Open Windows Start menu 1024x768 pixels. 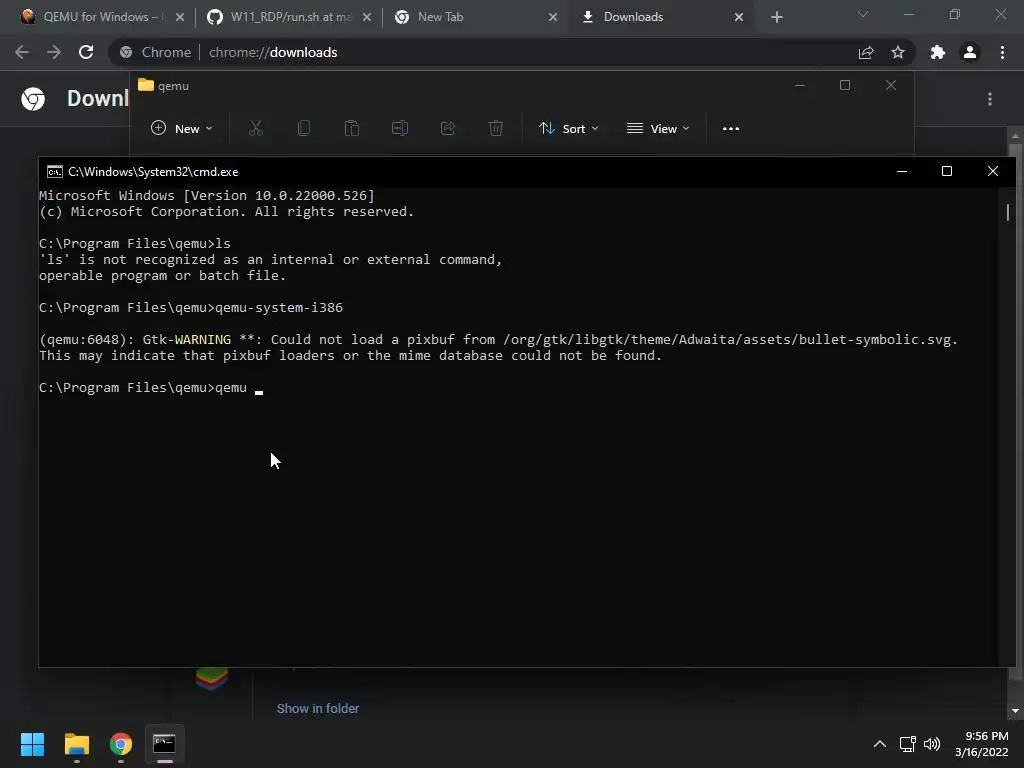pos(32,744)
